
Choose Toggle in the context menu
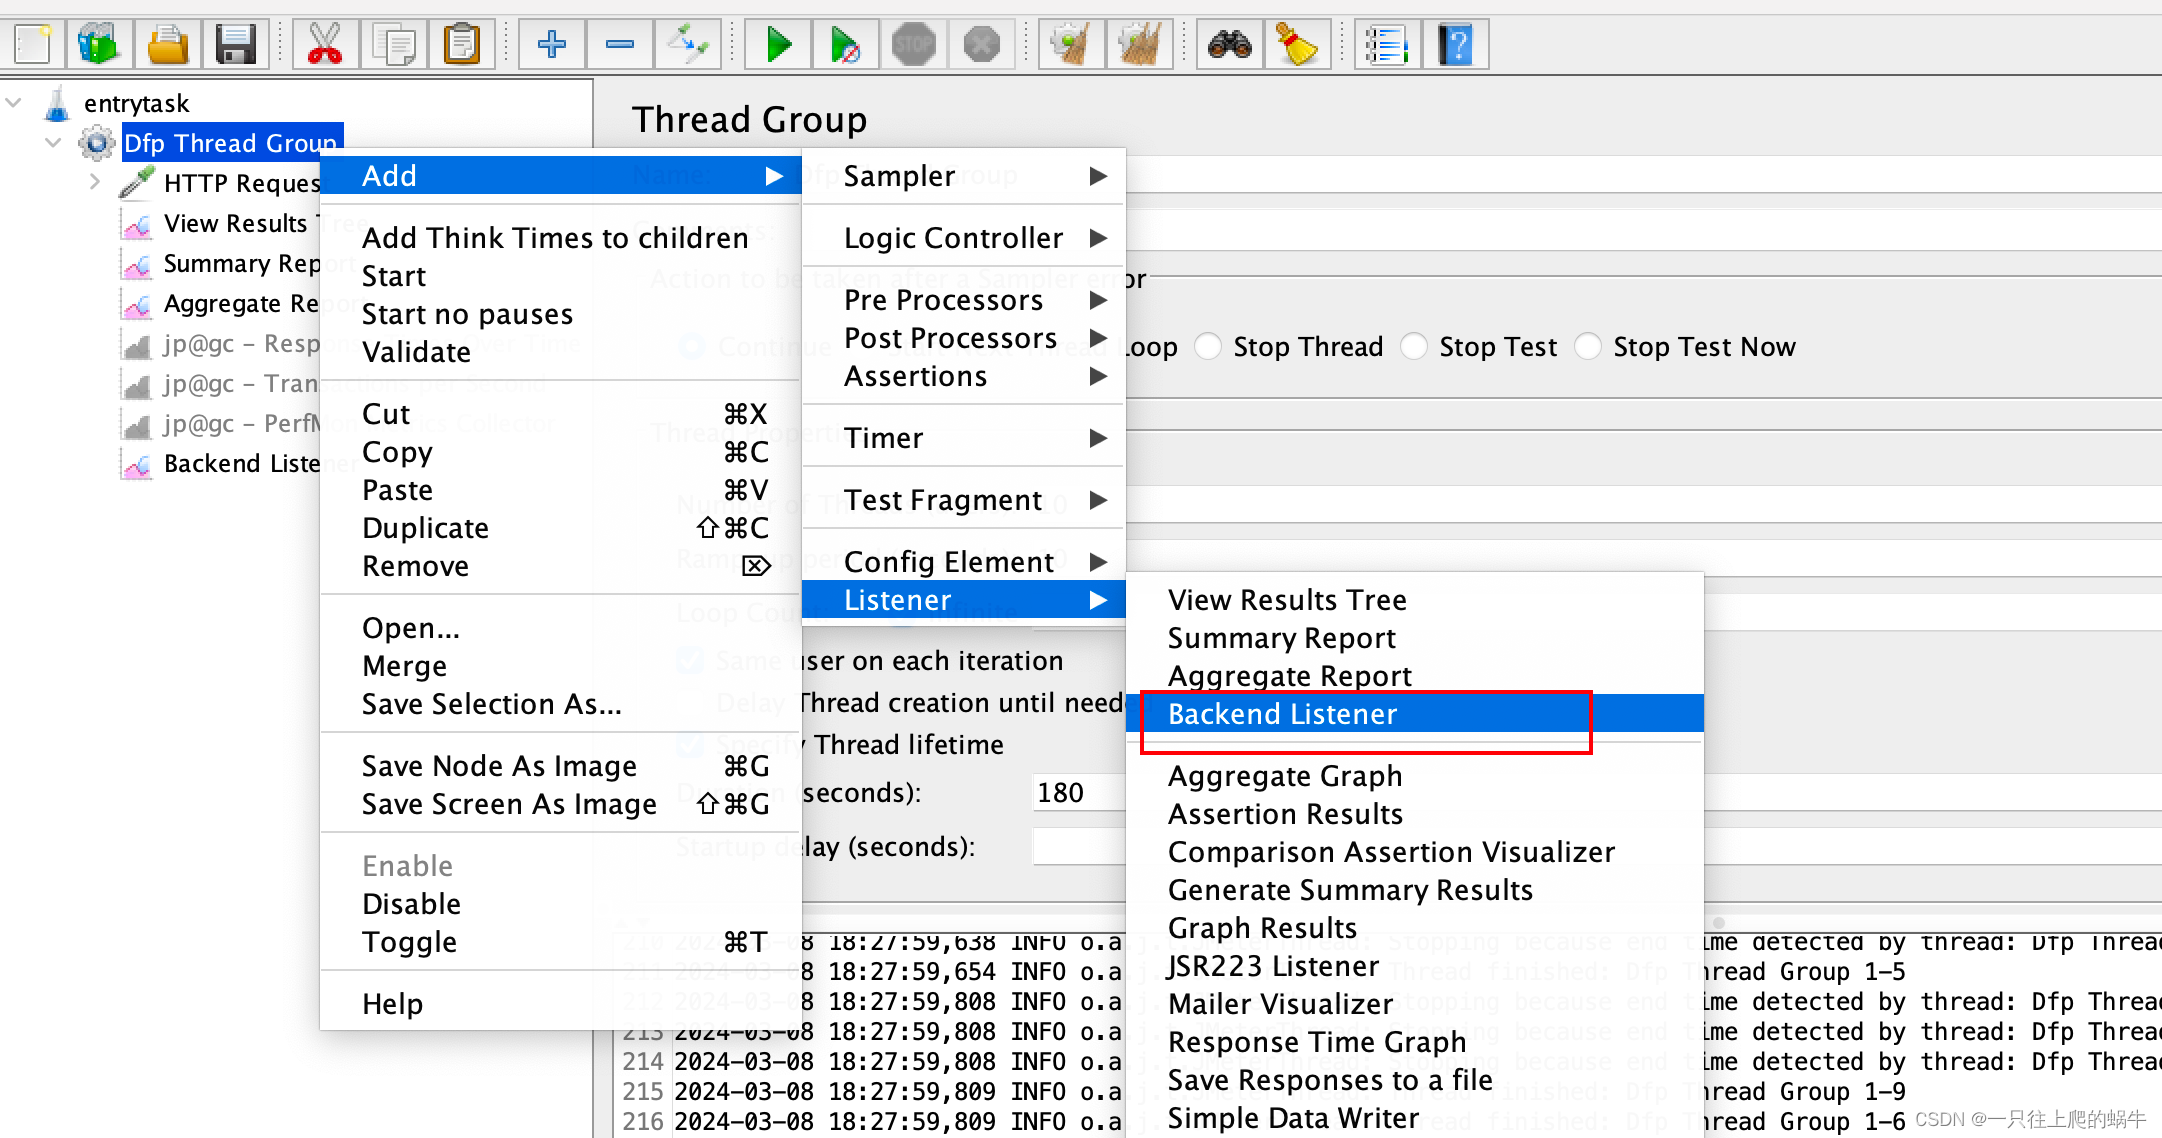tap(560, 942)
